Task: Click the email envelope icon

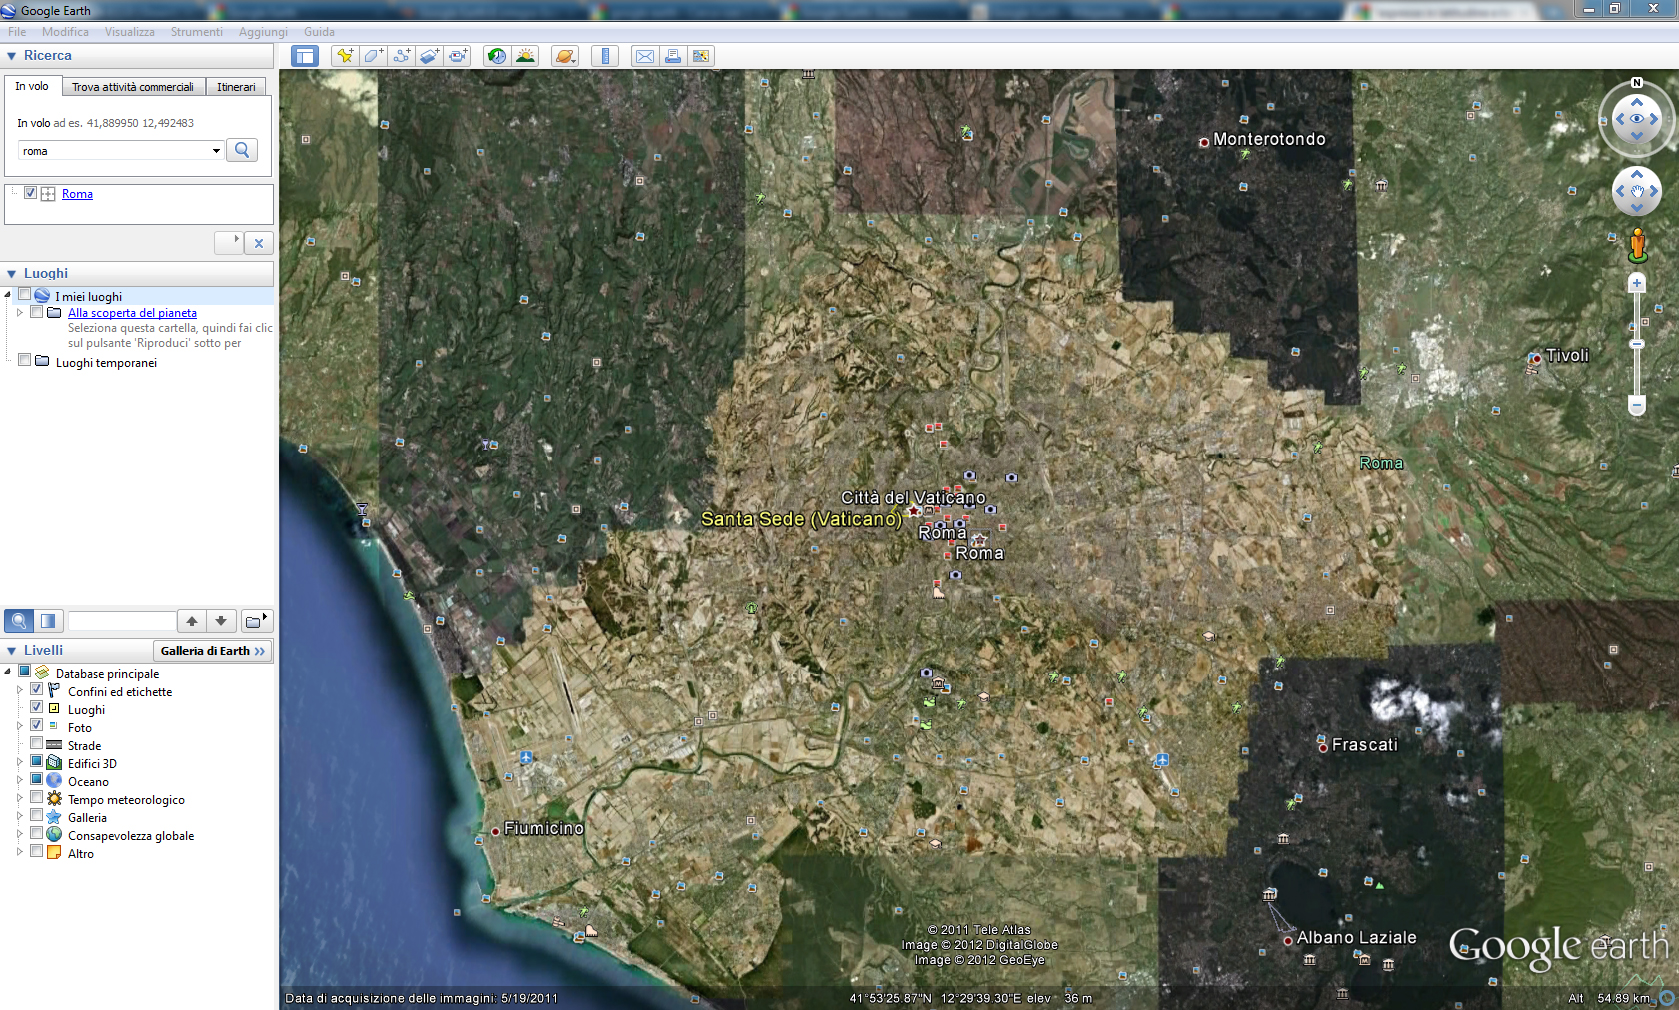Action: point(645,56)
